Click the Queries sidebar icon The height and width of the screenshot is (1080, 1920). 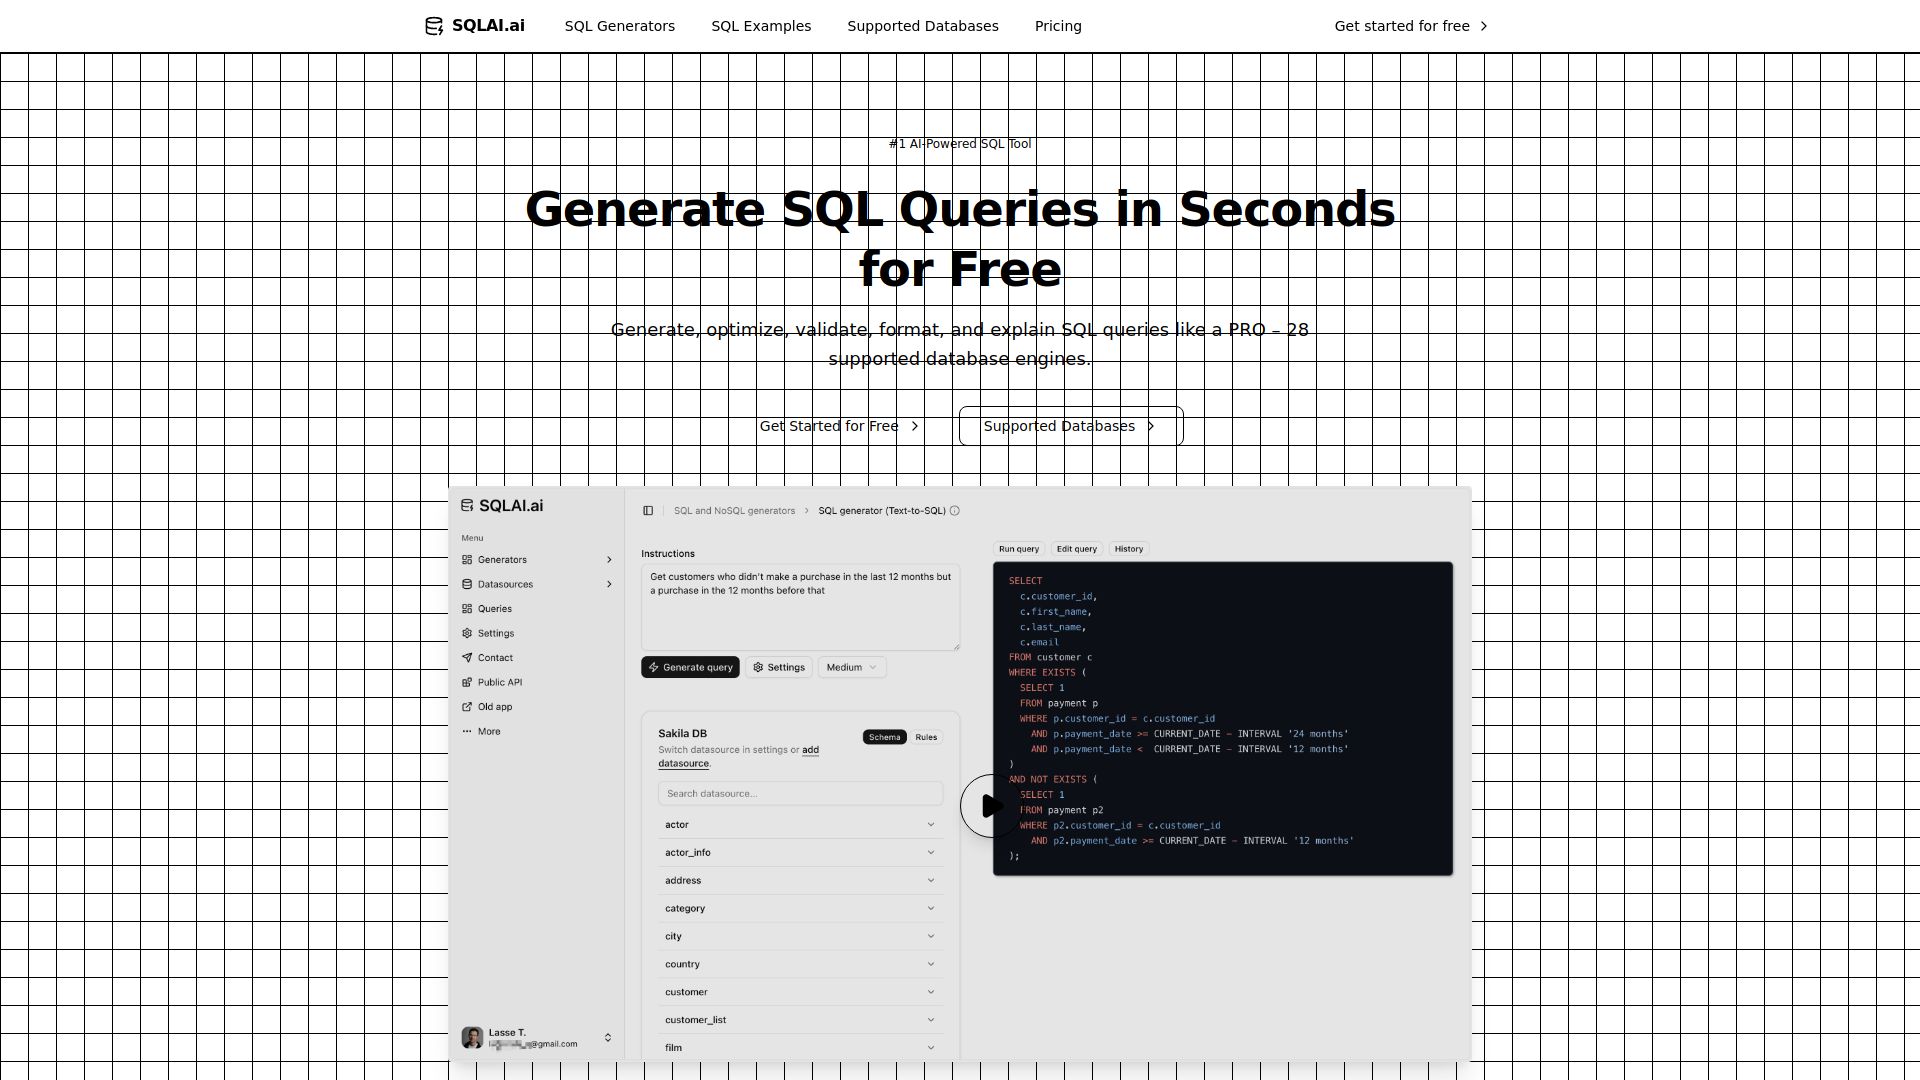click(x=467, y=609)
